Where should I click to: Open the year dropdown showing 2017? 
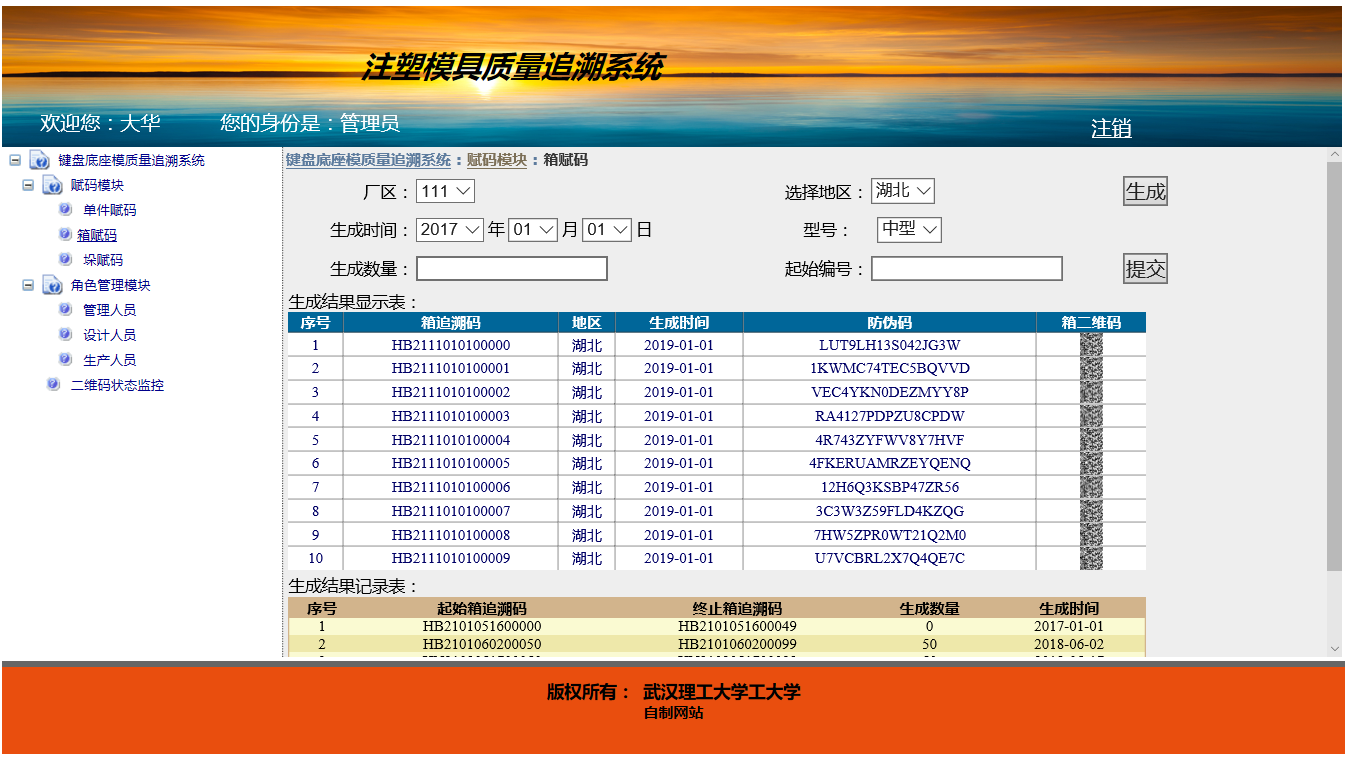click(450, 230)
